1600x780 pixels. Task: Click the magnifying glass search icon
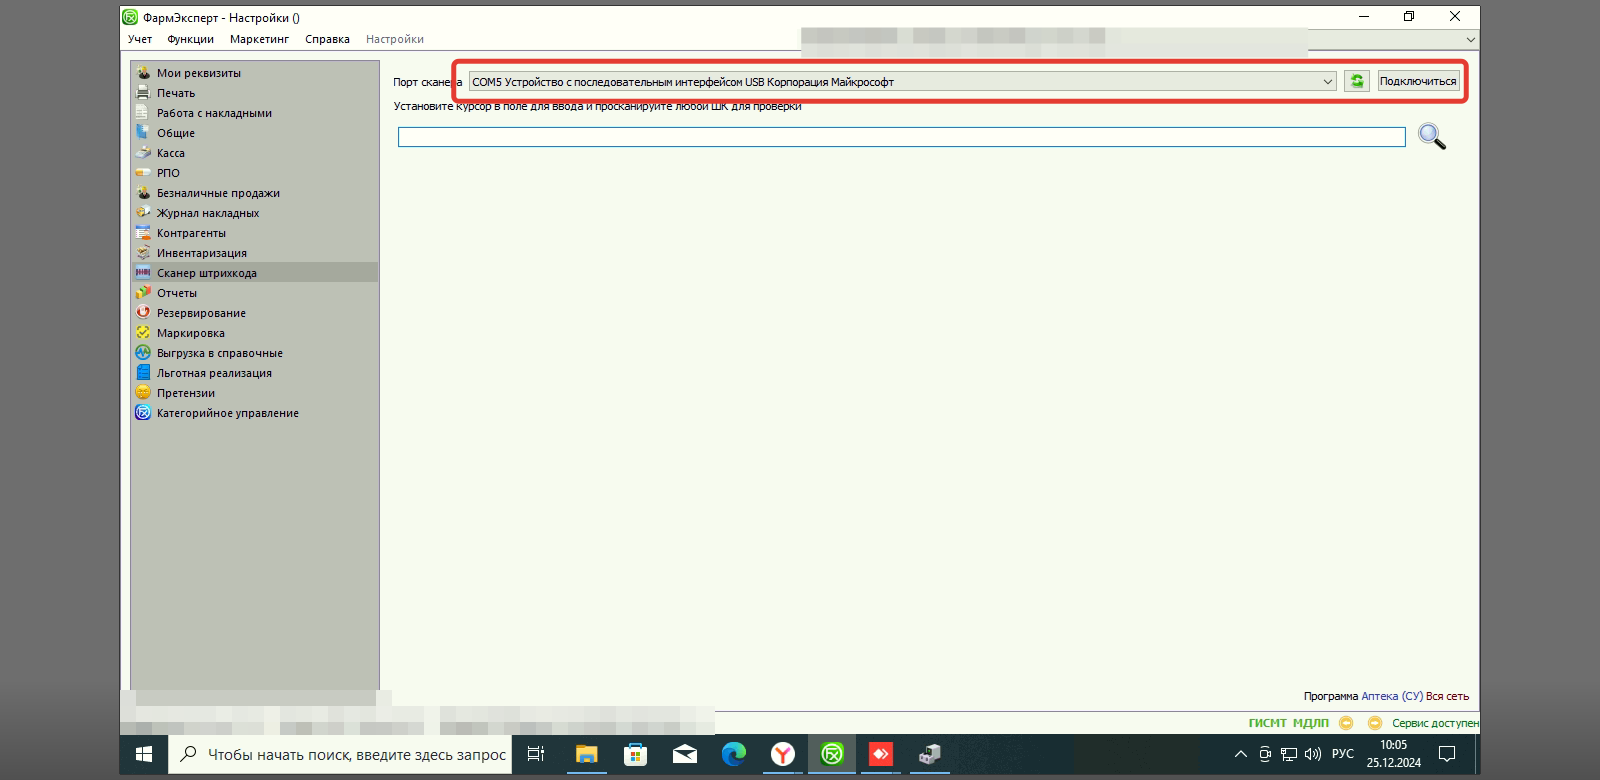(x=1431, y=136)
